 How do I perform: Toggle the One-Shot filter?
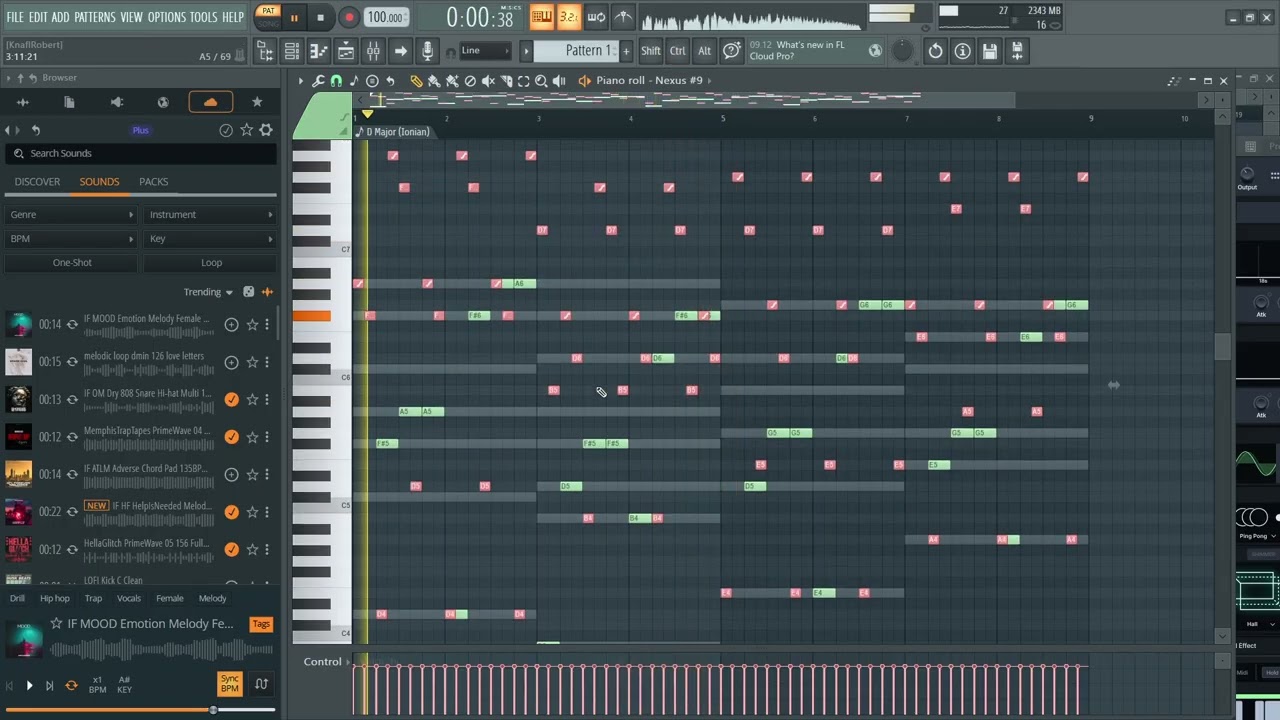coord(72,263)
